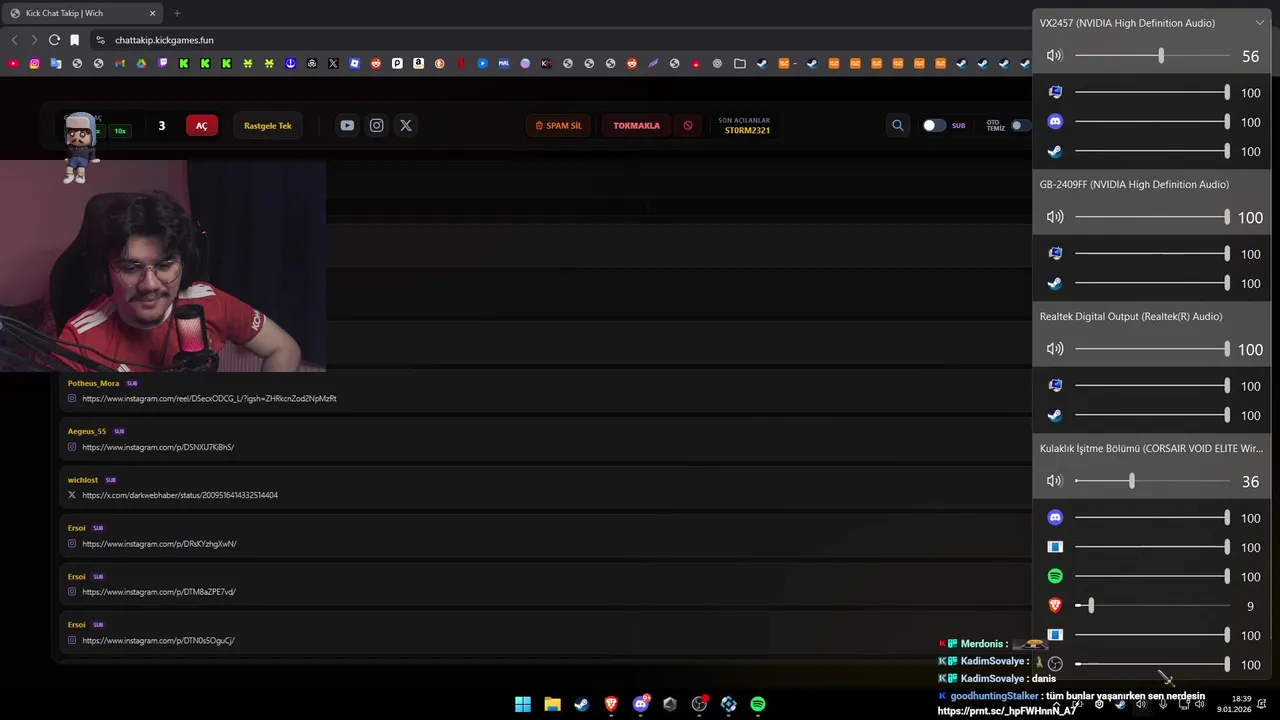This screenshot has width=1280, height=720.
Task: Click the TOKMAKLA button
Action: [636, 125]
